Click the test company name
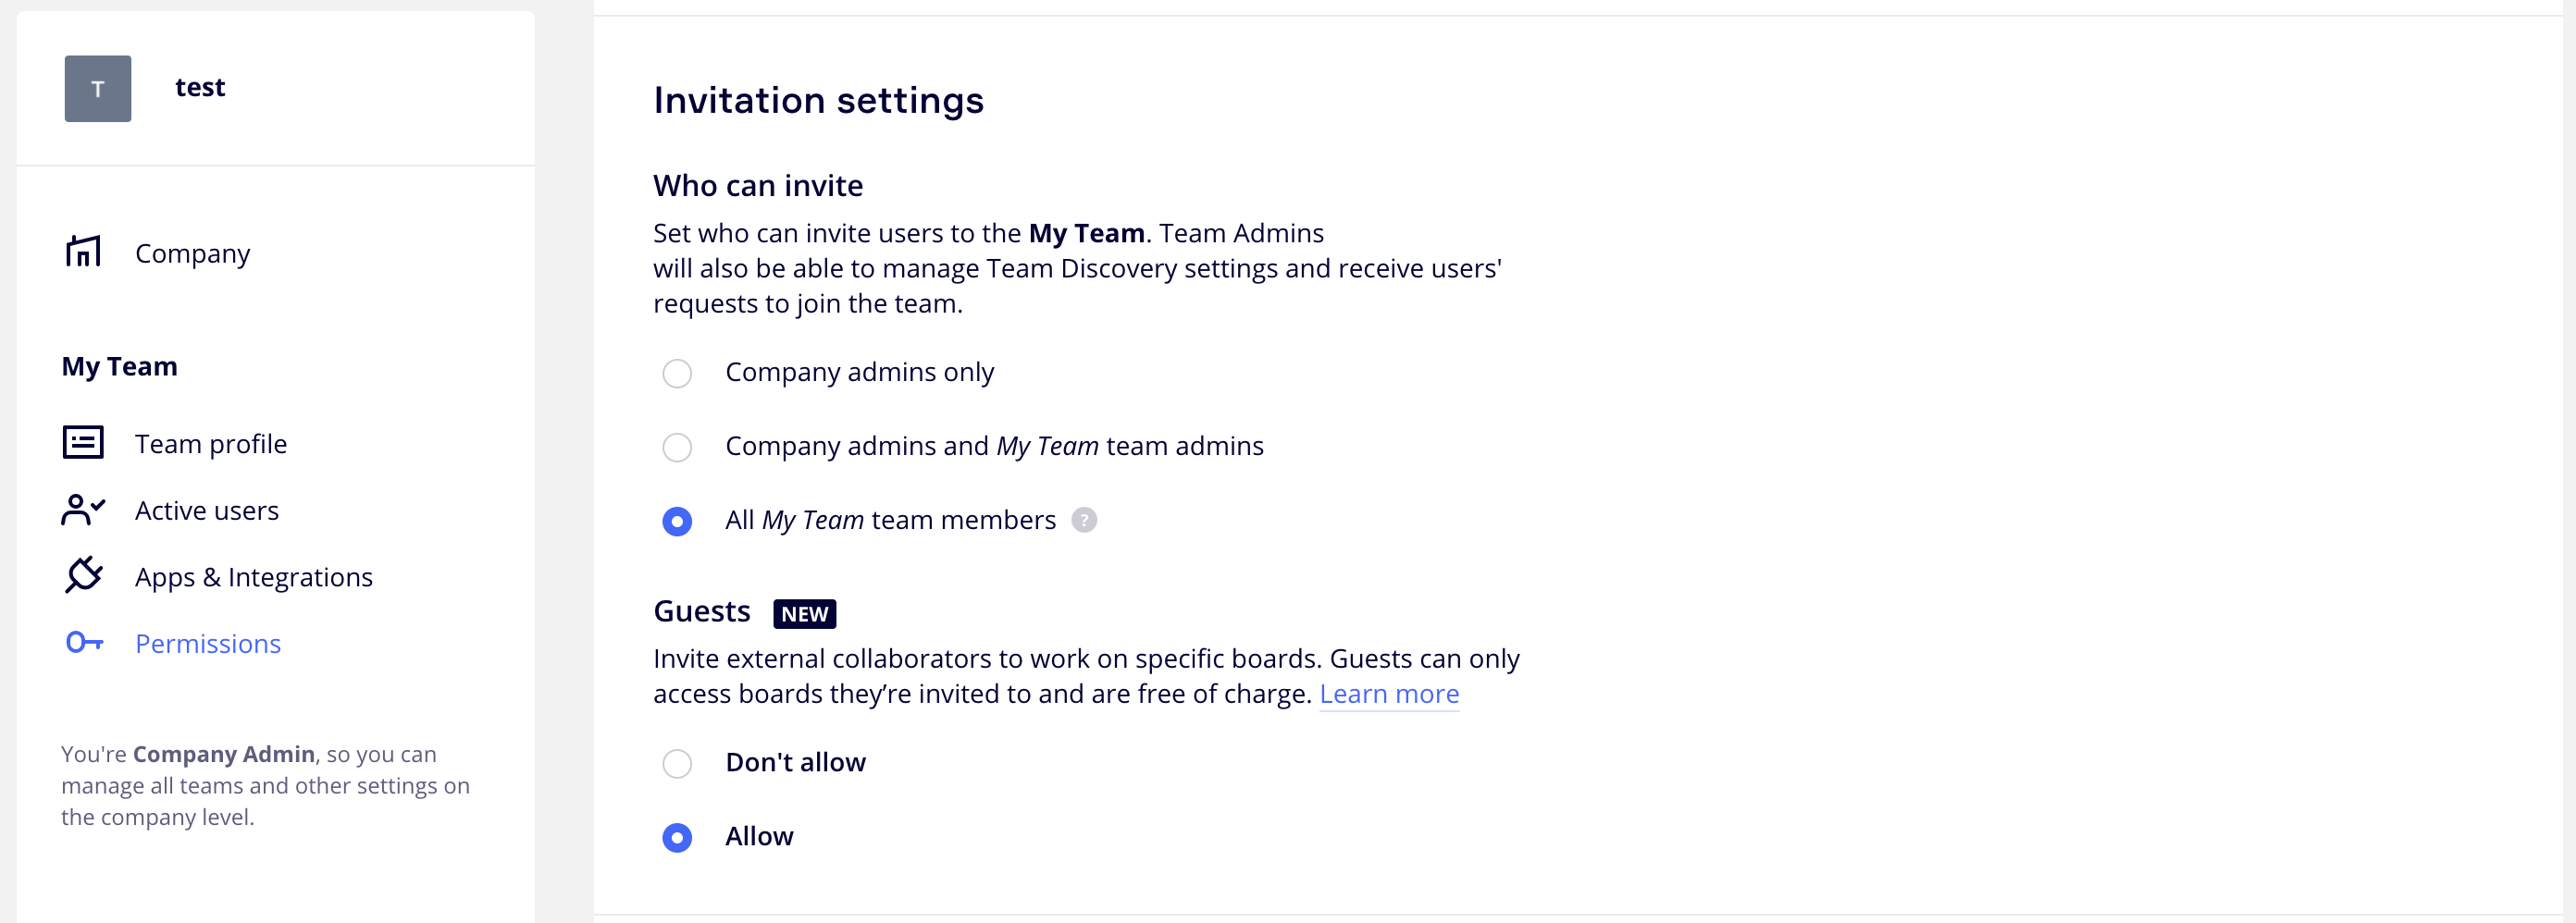 [200, 87]
